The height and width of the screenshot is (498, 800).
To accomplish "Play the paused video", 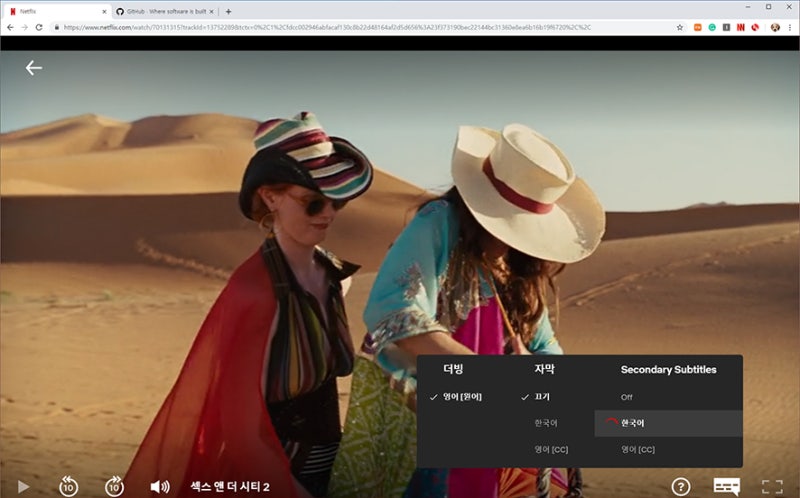I will tap(23, 486).
